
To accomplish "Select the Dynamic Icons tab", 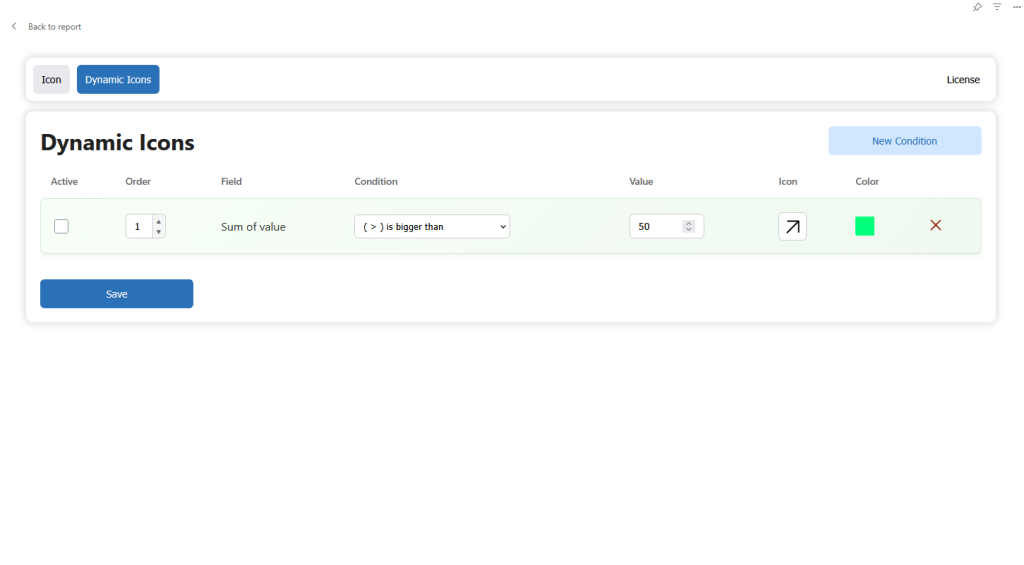I will click(x=118, y=80).
